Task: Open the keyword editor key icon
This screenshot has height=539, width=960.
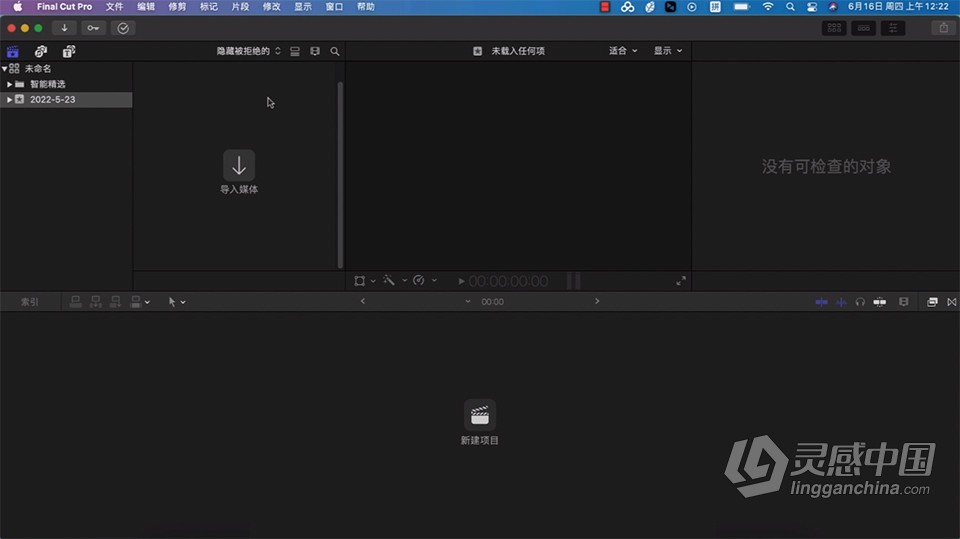Action: tap(93, 28)
